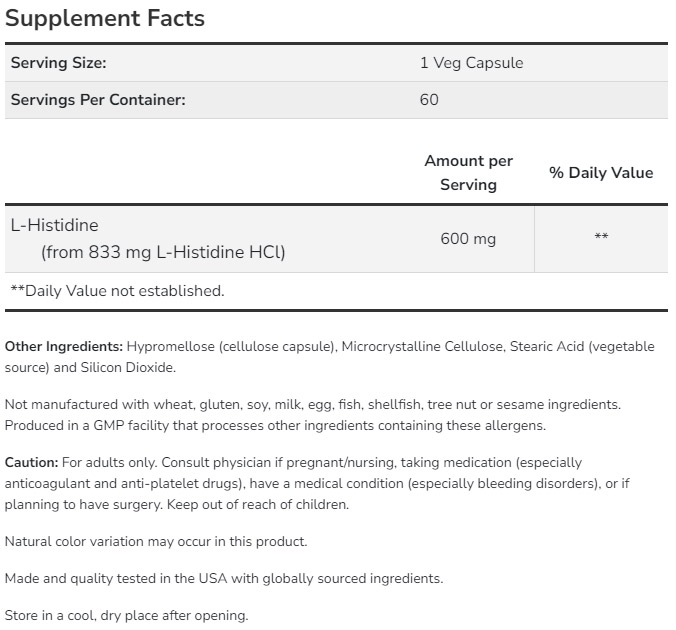Select the 1 Veg Capsule value
The width and height of the screenshot is (676, 630).
click(x=471, y=63)
